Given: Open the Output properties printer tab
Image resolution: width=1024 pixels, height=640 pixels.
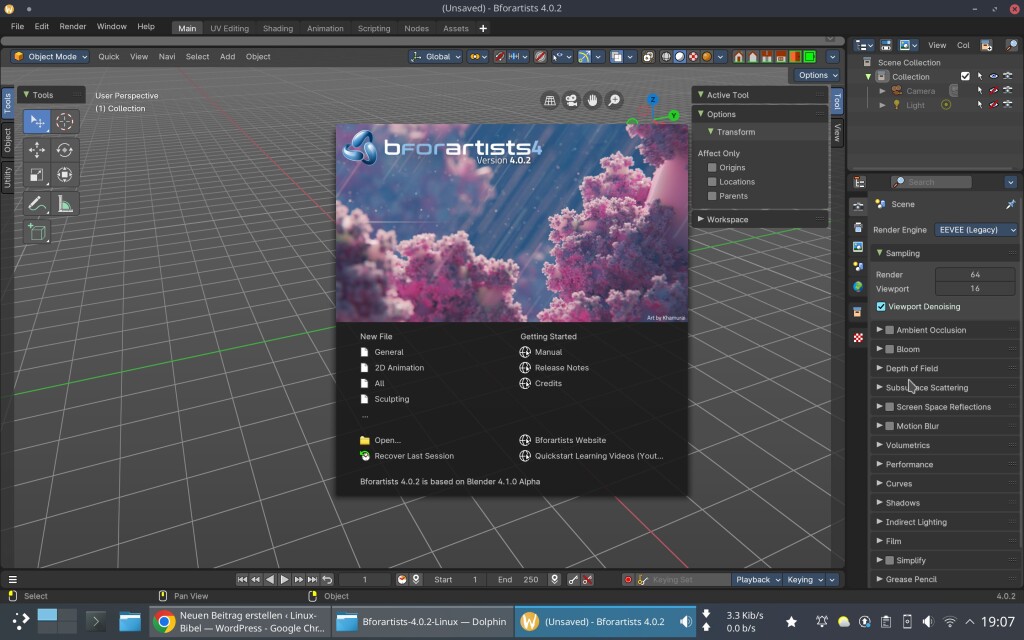Looking at the screenshot, I should point(858,227).
